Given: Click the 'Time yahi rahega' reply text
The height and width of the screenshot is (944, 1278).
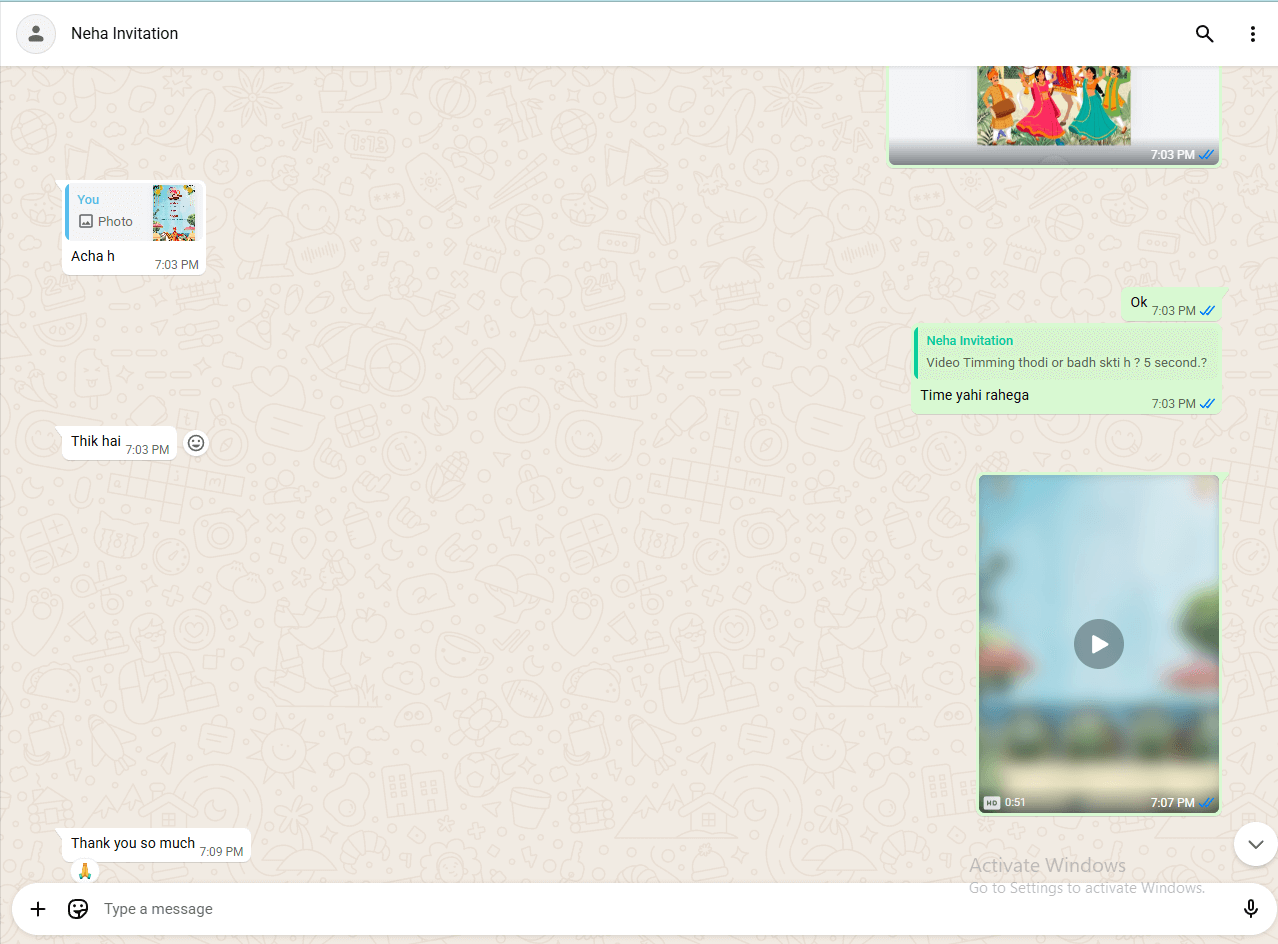Looking at the screenshot, I should coord(974,395).
